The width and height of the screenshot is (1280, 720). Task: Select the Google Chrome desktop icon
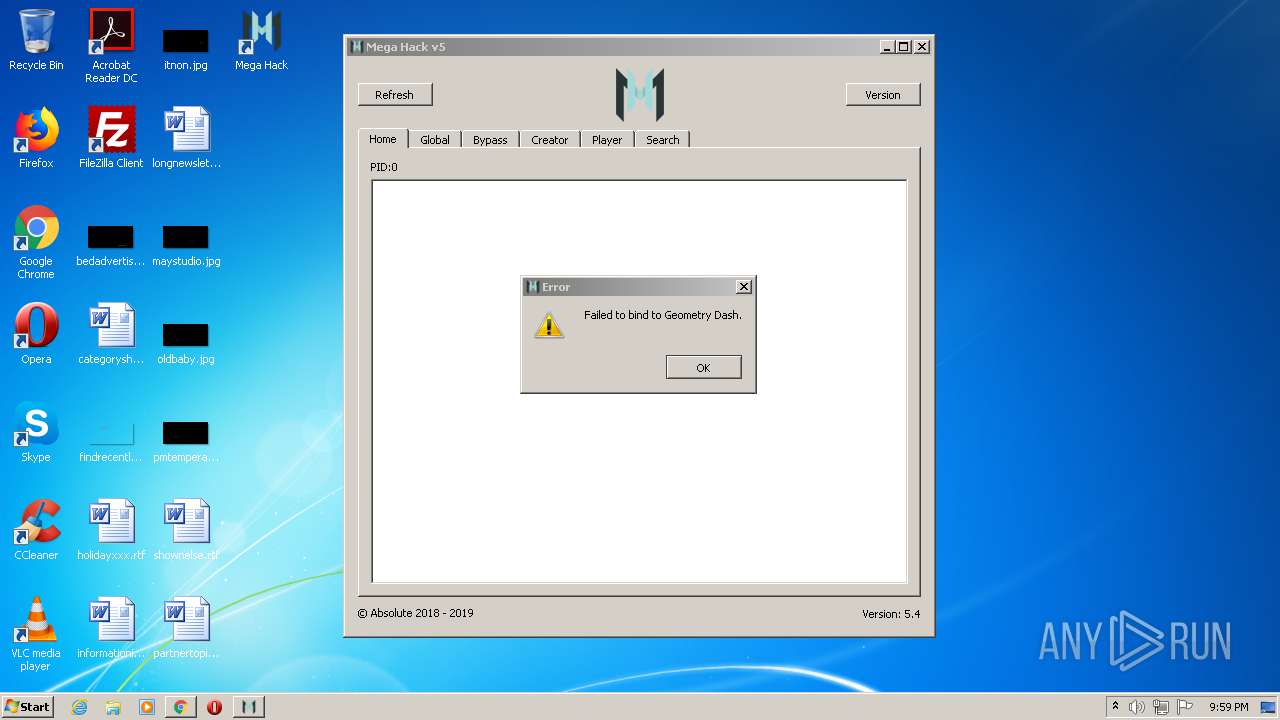point(36,242)
